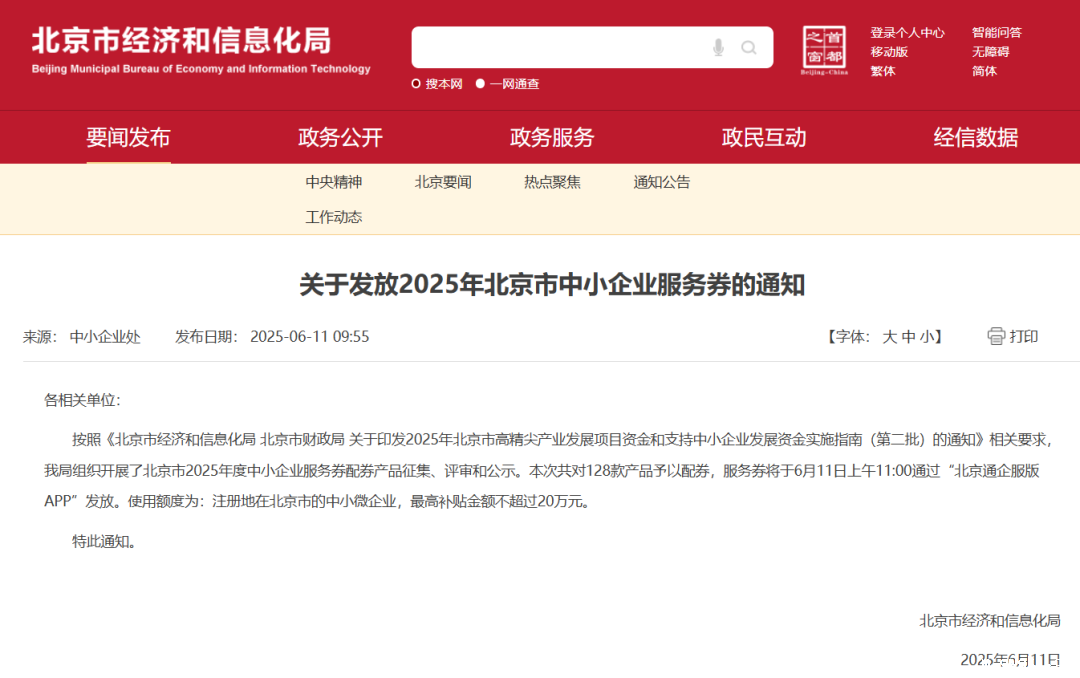Open the 工作动态 submenu link
1080x678 pixels.
334,217
